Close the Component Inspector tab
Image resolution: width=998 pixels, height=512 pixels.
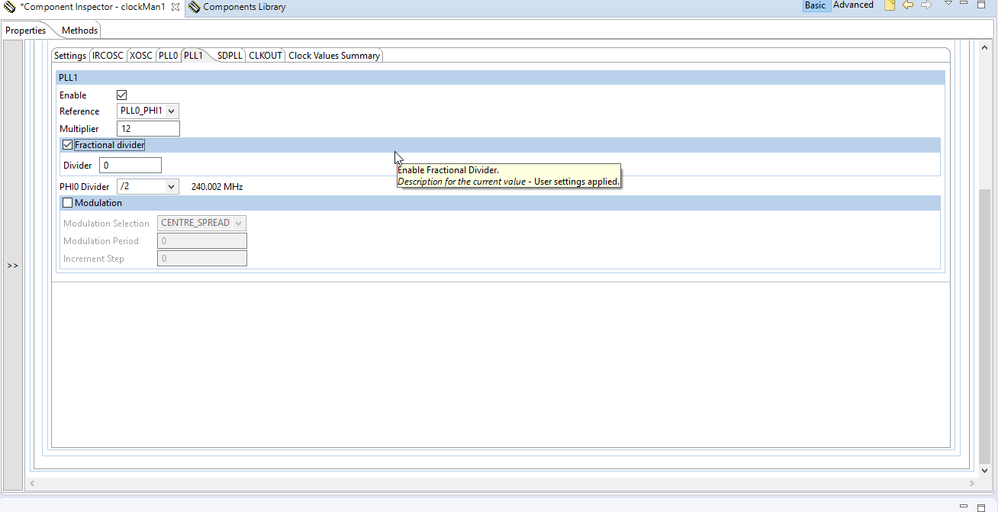pyautogui.click(x=175, y=7)
